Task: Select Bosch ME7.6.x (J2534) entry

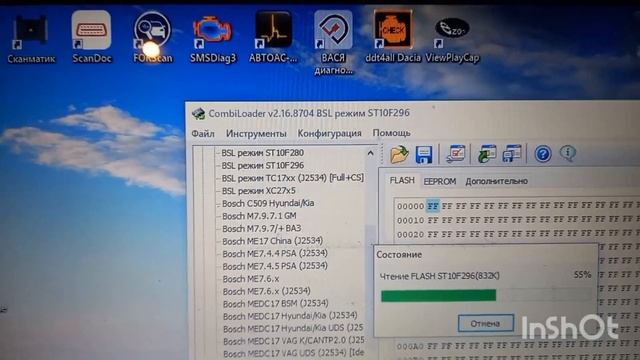Action: (x=267, y=291)
